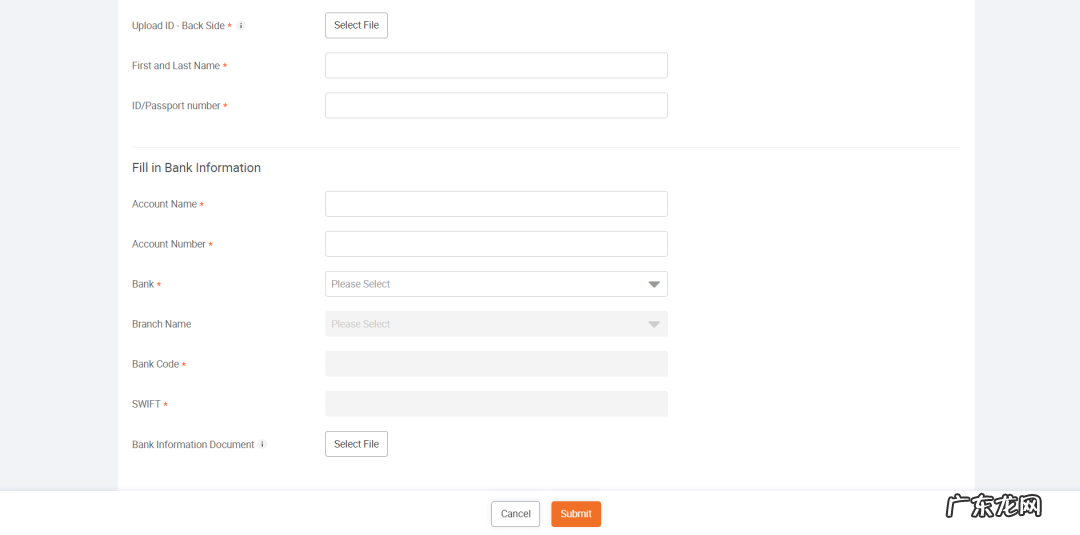Click the 'Upload ID - Back Side' label text
Viewport: 1080px width, 535px height.
(178, 26)
